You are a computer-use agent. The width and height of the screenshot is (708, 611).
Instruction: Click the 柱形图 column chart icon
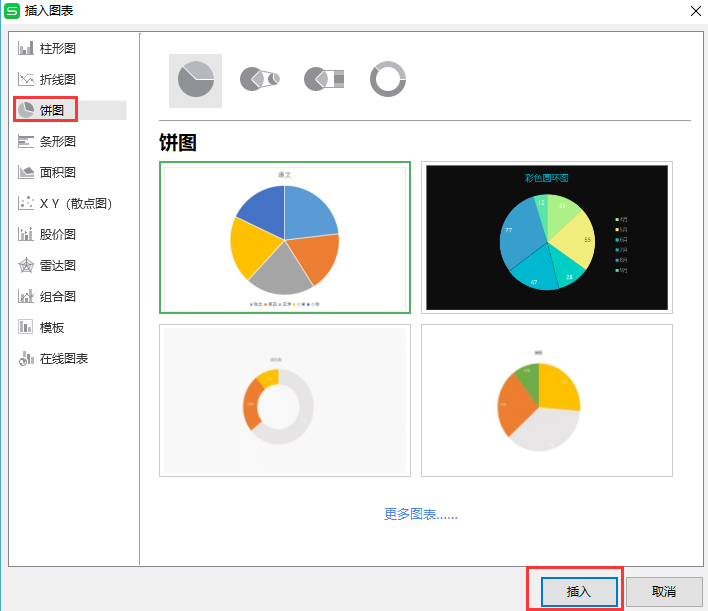tap(27, 48)
